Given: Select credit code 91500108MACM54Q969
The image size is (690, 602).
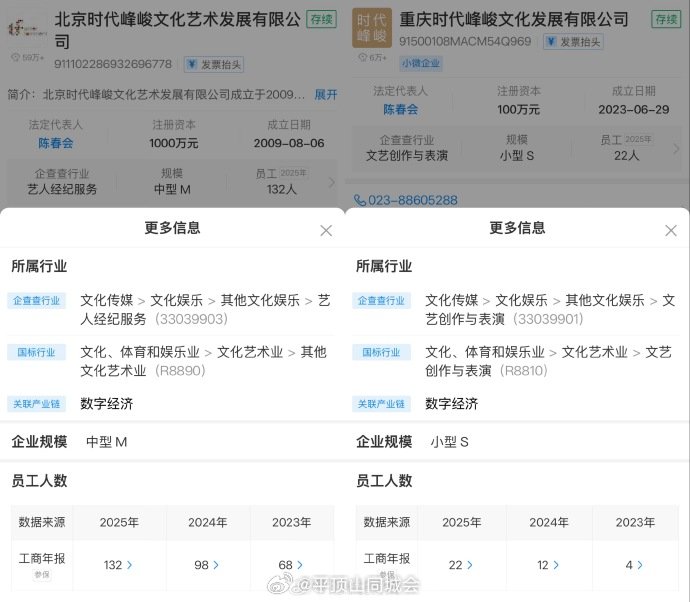Looking at the screenshot, I should pos(465,41).
